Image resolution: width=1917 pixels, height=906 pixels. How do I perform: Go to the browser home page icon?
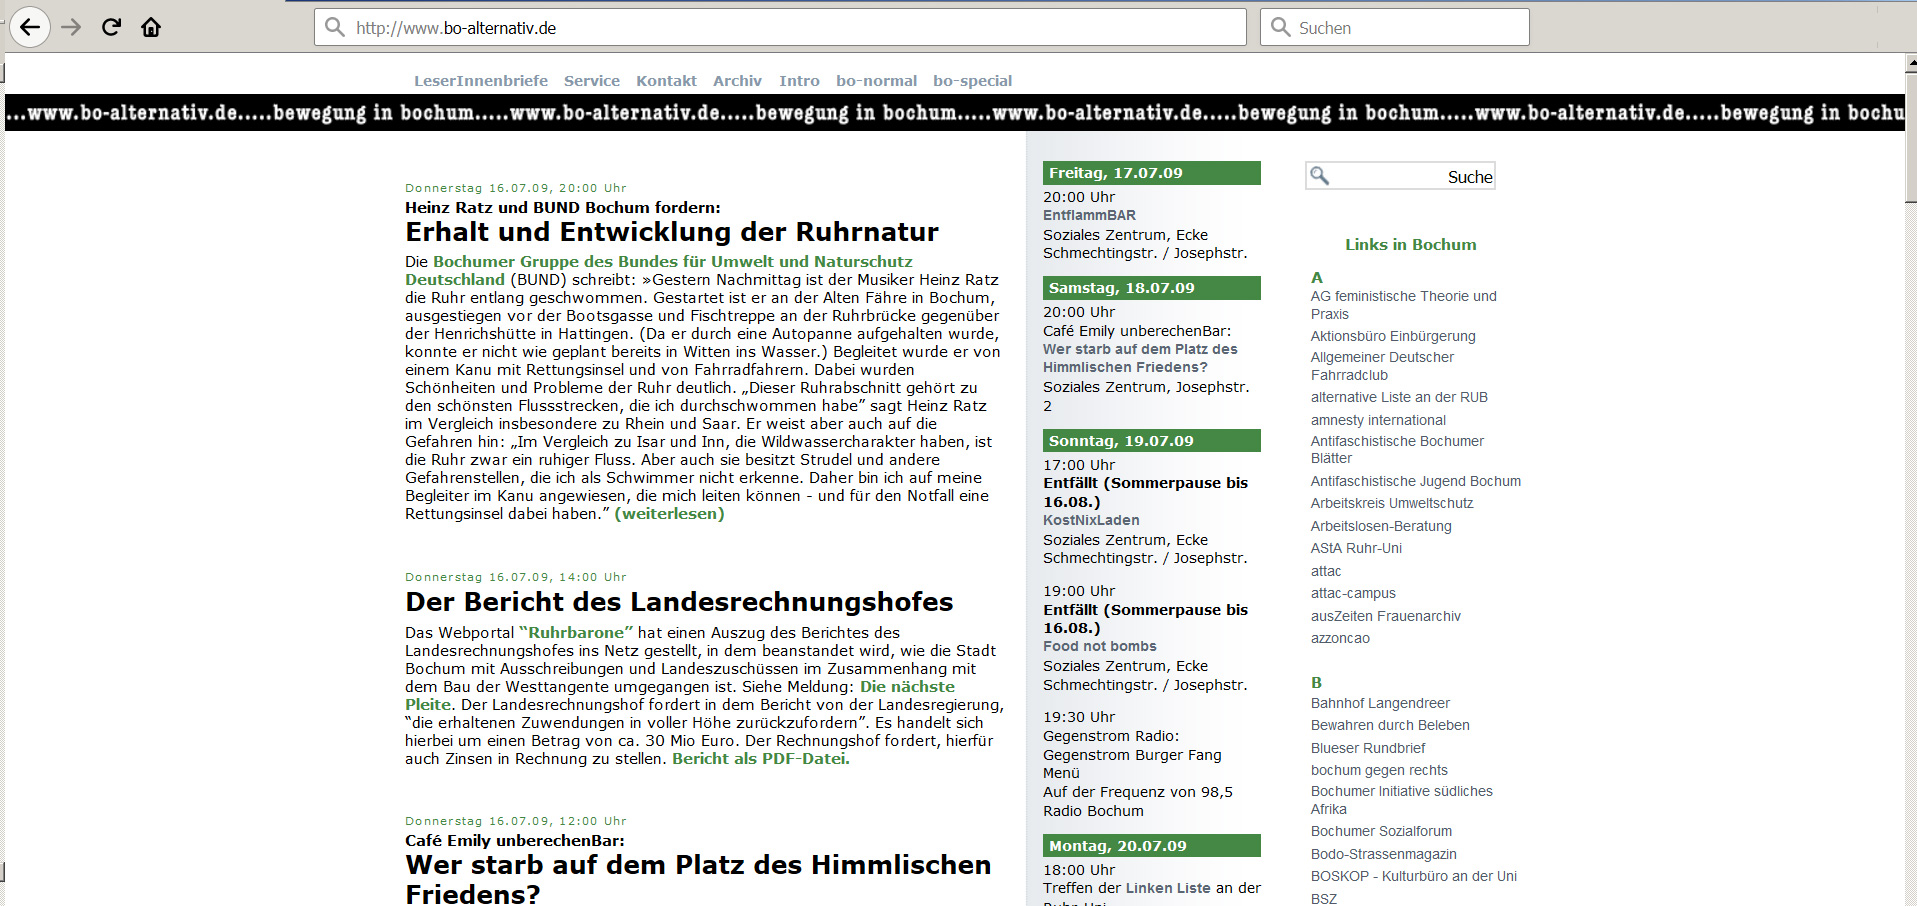click(x=151, y=27)
